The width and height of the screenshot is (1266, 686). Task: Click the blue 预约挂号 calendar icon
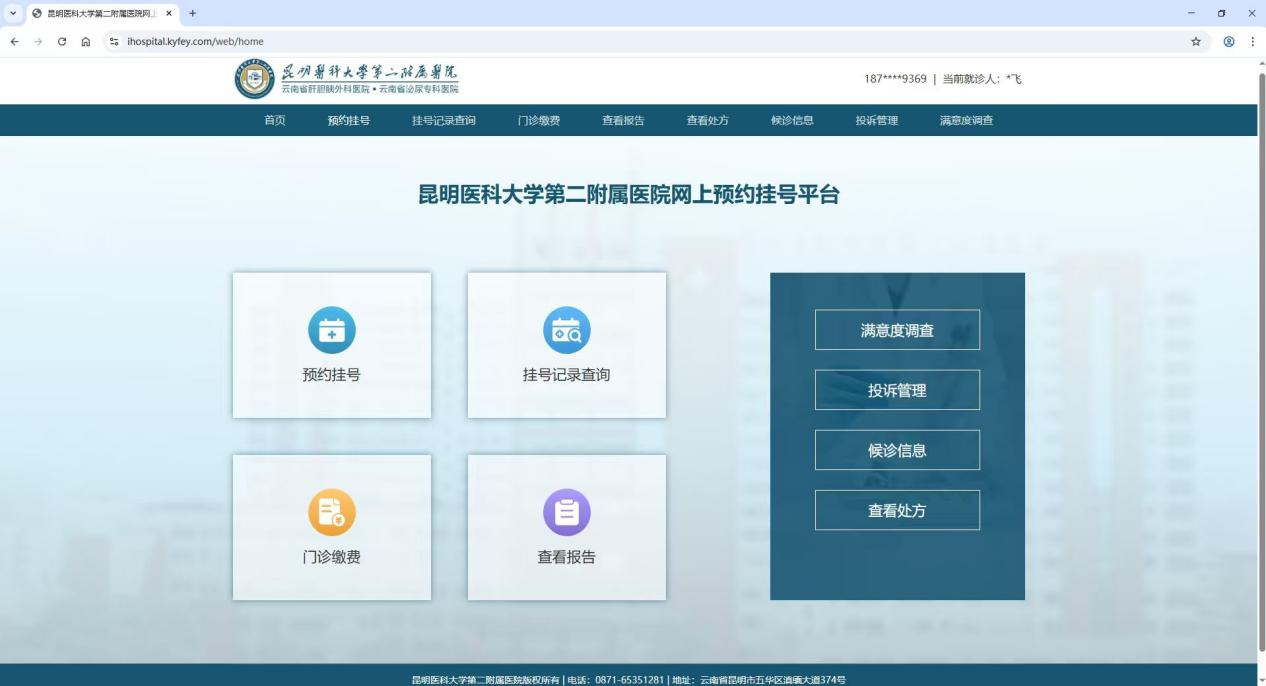[331, 330]
